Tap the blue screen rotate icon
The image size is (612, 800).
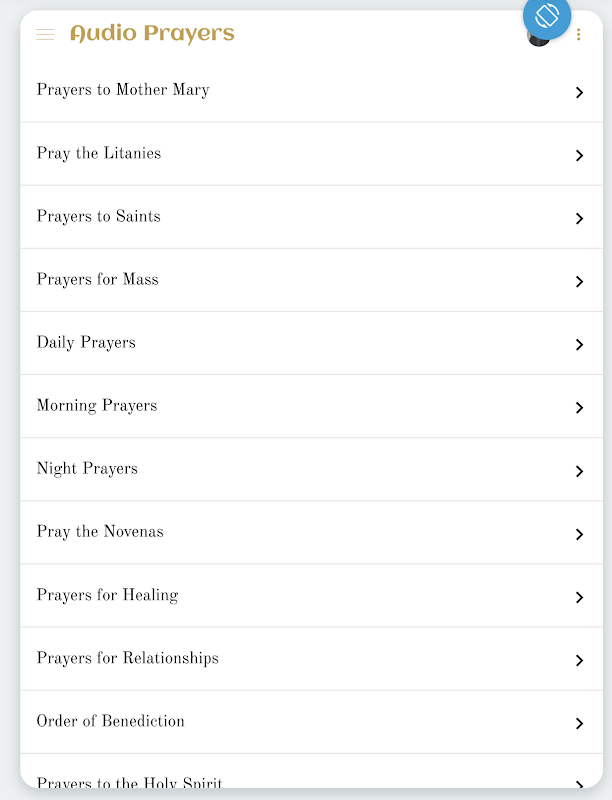click(x=547, y=15)
